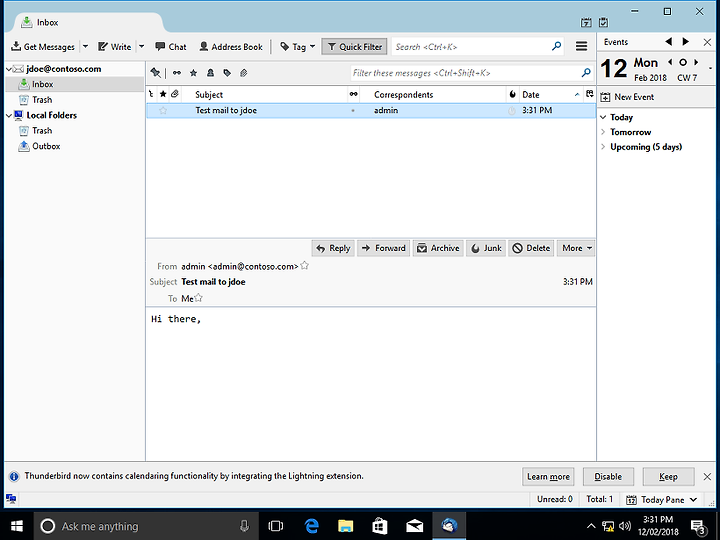720x540 pixels.
Task: Click the thread column header icon
Action: pyautogui.click(x=152, y=94)
